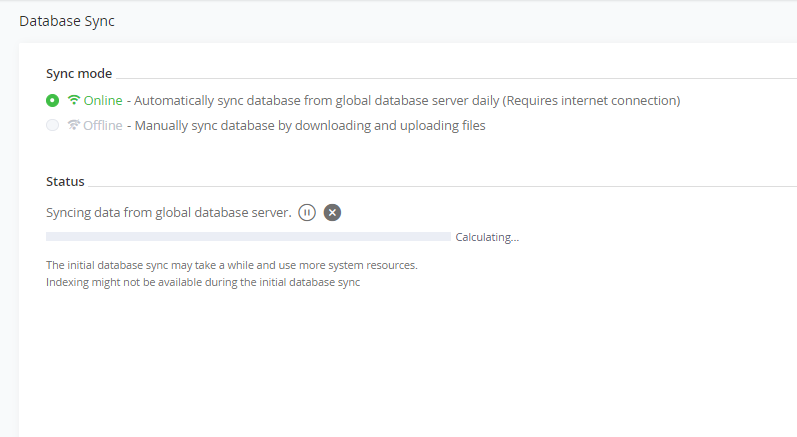Click the green Online wifi icon

point(74,100)
